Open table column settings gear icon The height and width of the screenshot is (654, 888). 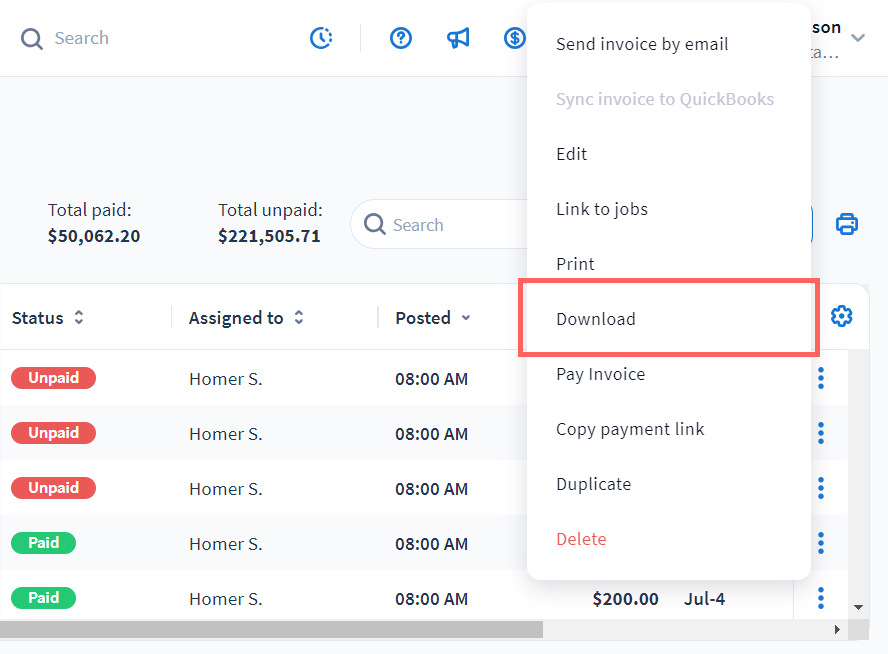[842, 317]
